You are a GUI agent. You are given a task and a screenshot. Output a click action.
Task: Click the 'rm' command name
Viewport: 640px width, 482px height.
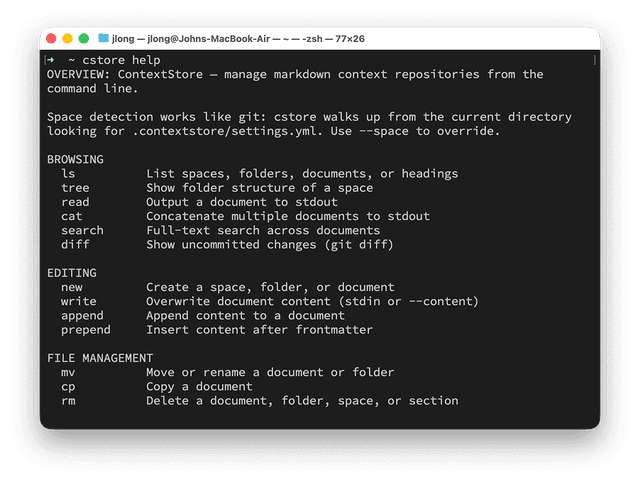point(68,400)
